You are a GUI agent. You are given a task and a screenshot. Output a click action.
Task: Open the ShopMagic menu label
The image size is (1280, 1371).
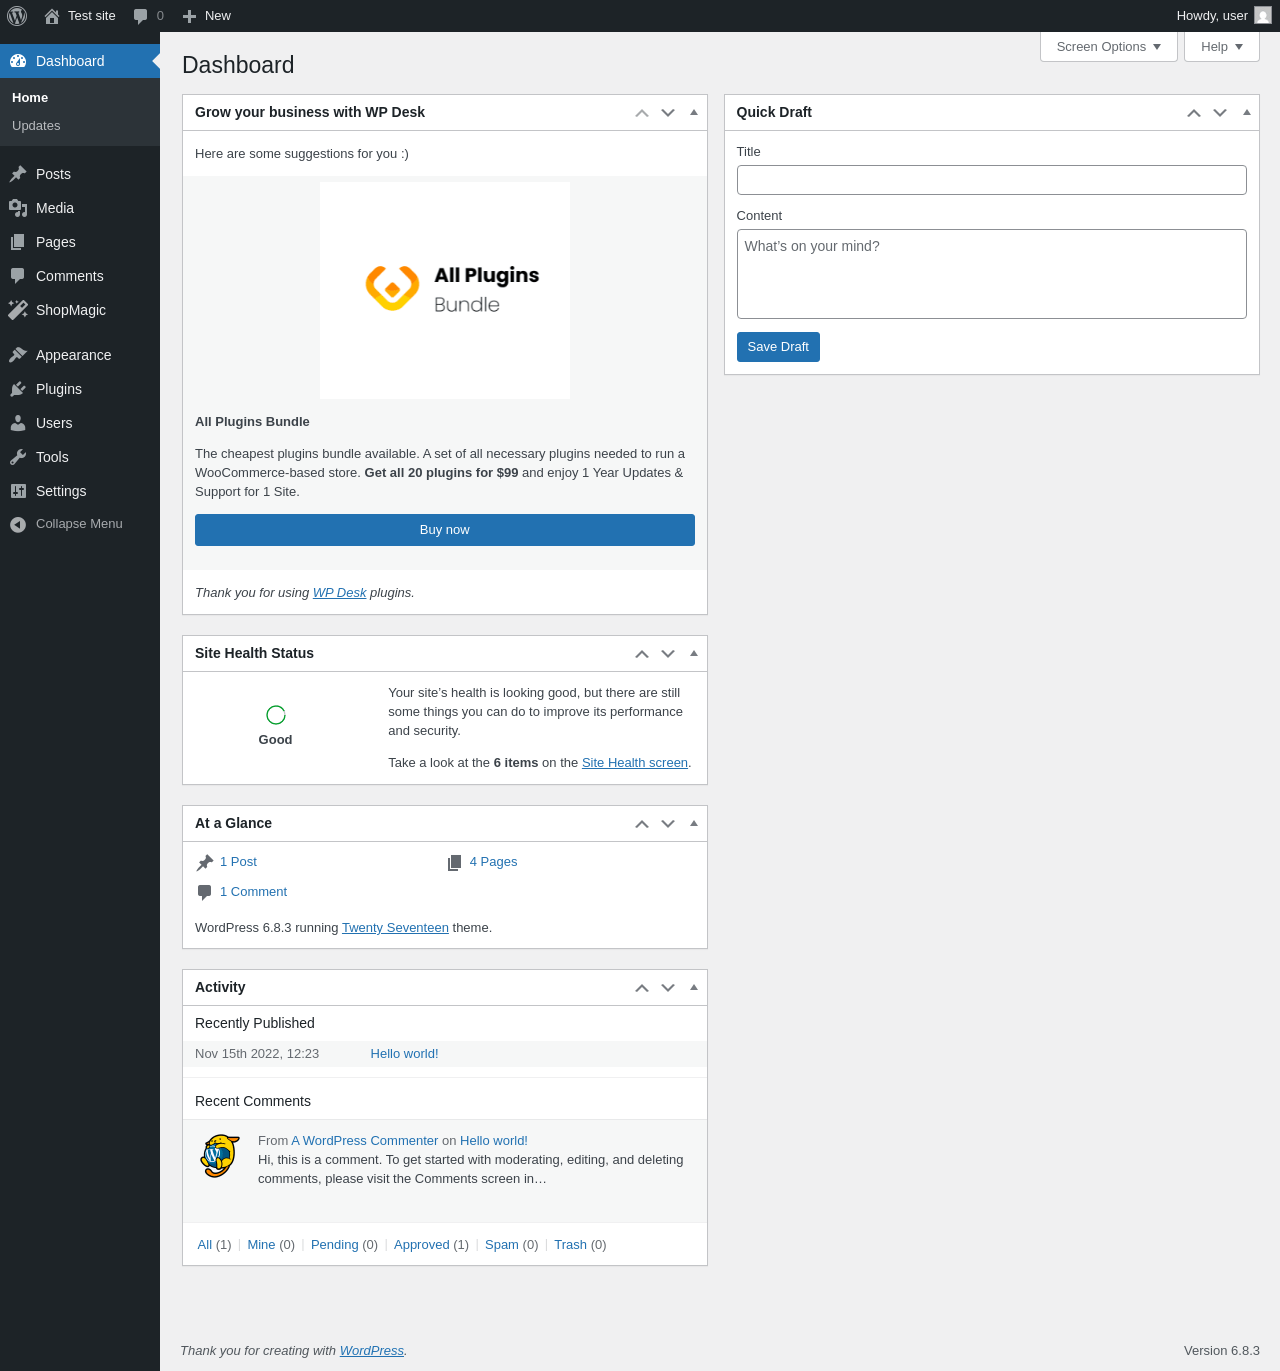71,310
